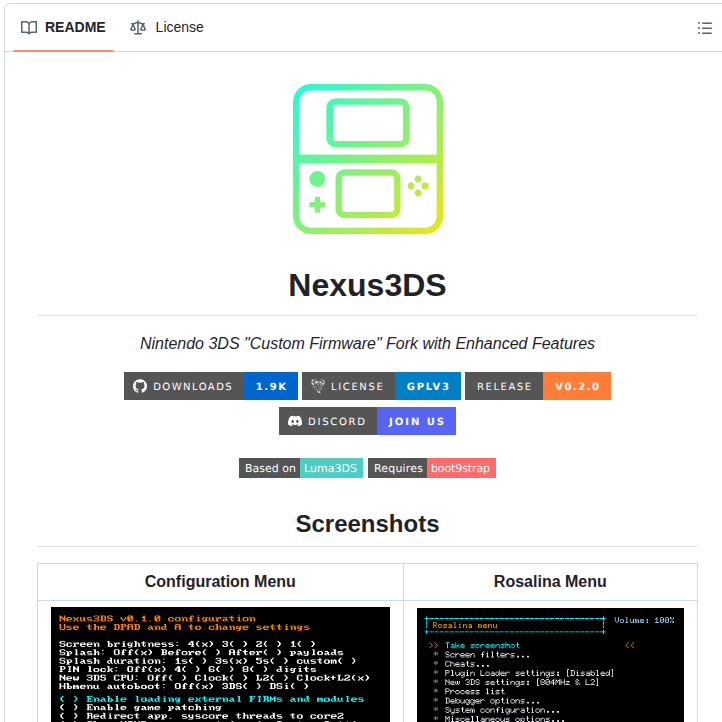Viewport: 722px width, 722px height.
Task: Click the license scale icon in tab
Action: 138,28
